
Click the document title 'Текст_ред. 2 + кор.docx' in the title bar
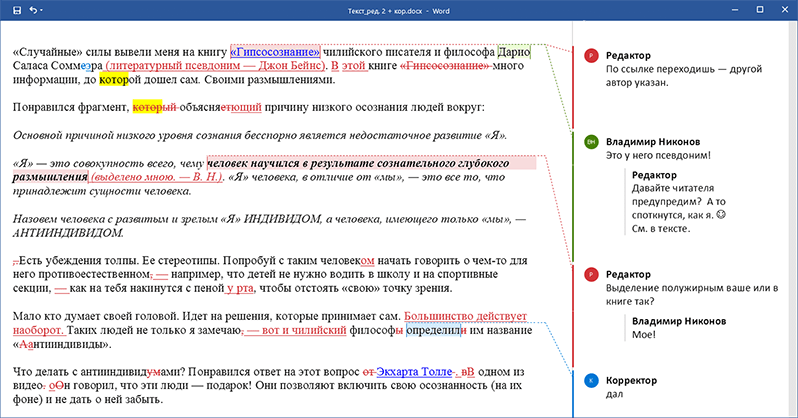(385, 11)
